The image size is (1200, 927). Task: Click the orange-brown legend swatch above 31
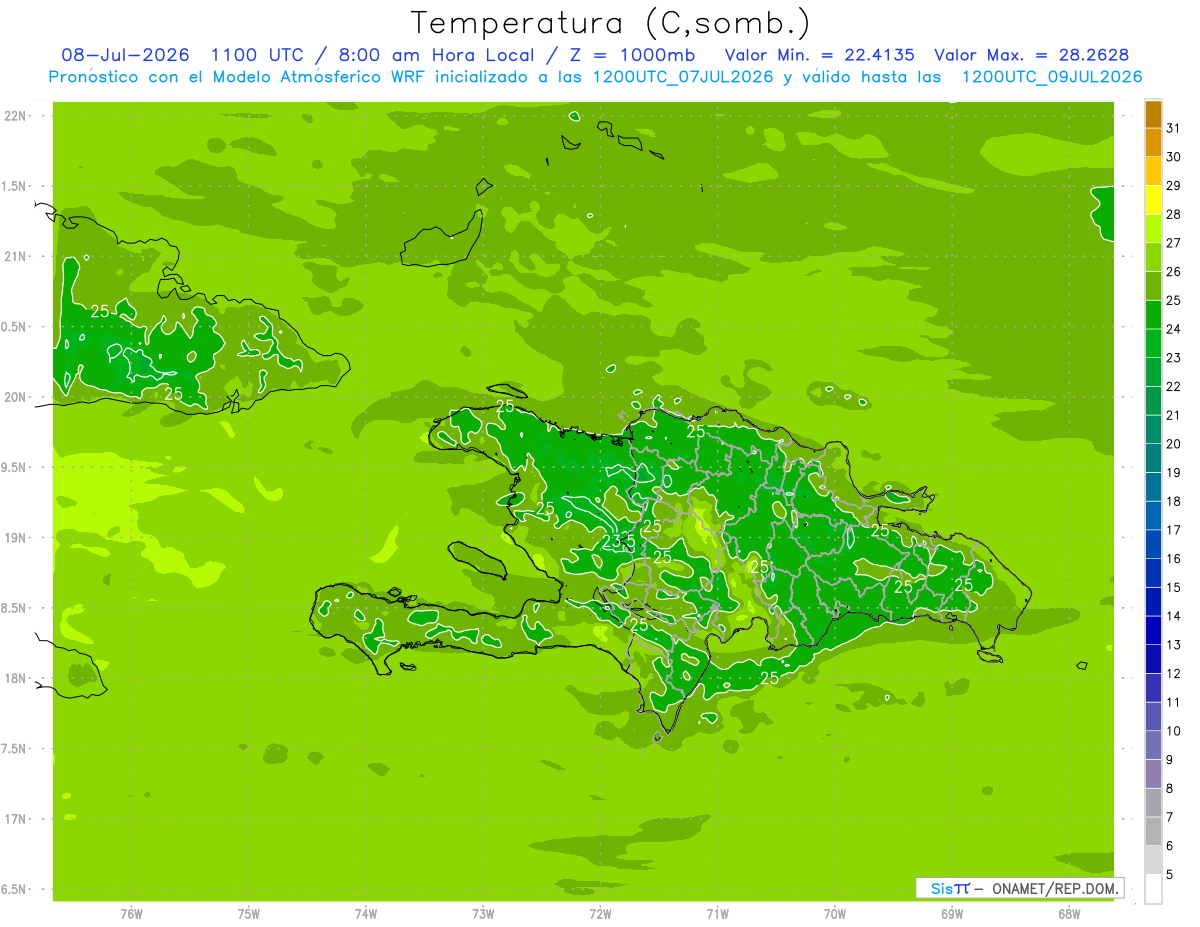point(1153,114)
